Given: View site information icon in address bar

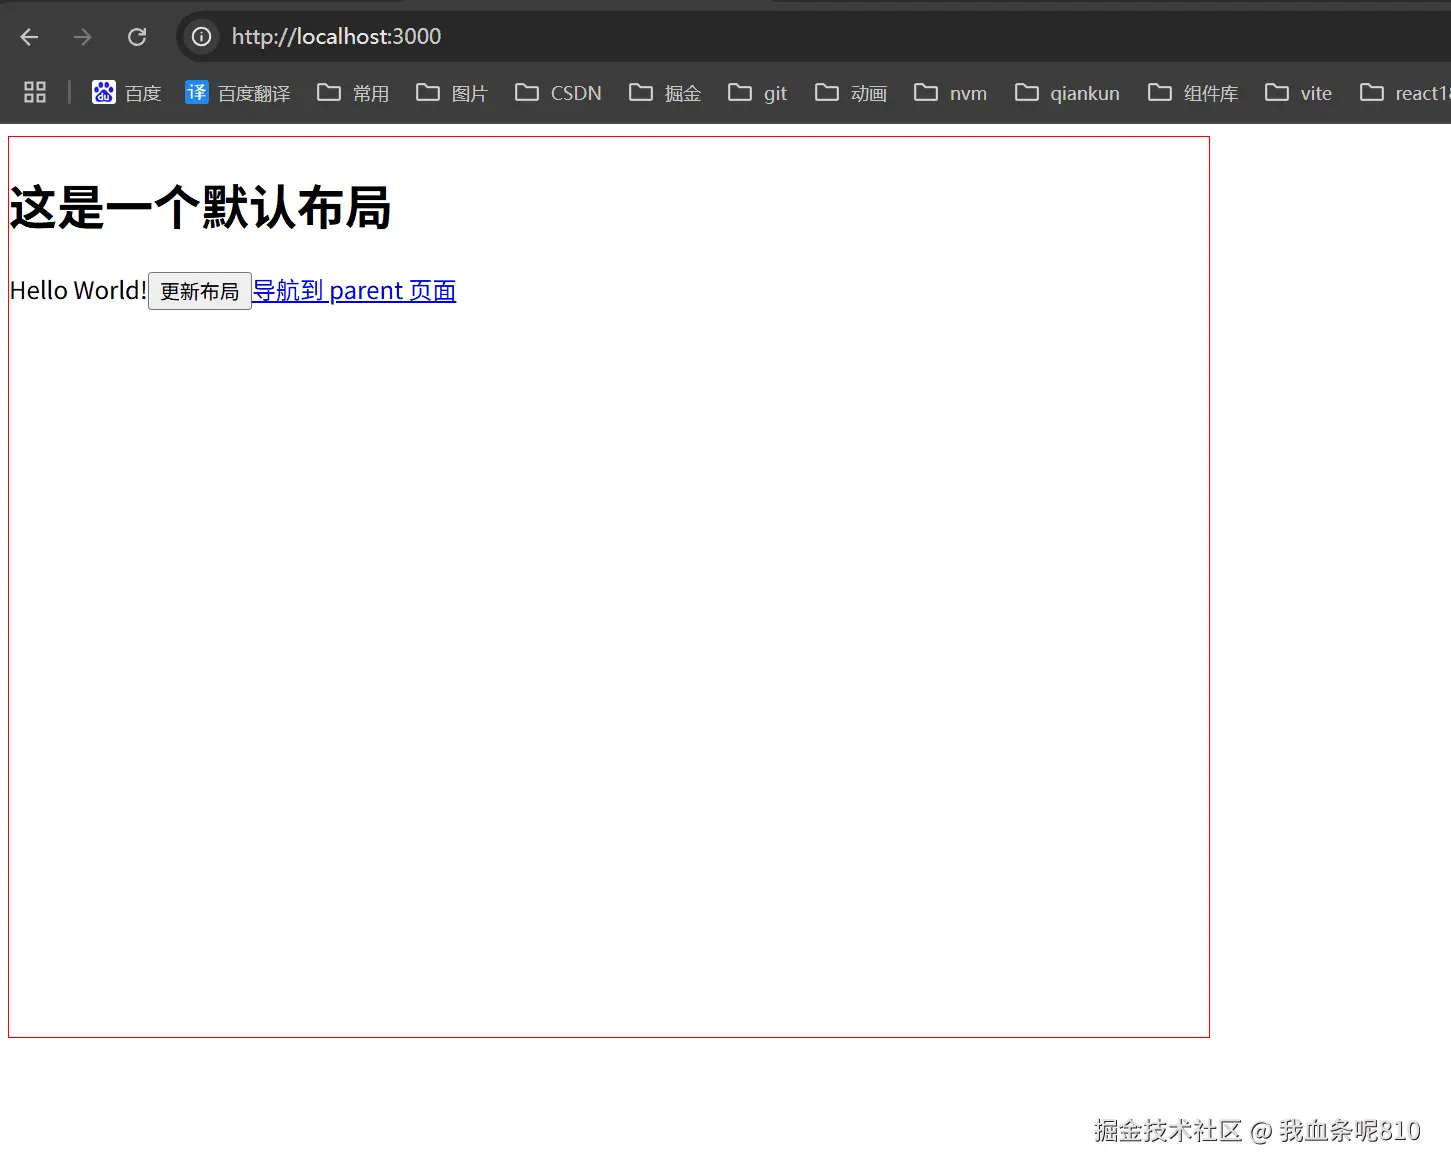Looking at the screenshot, I should 202,37.
